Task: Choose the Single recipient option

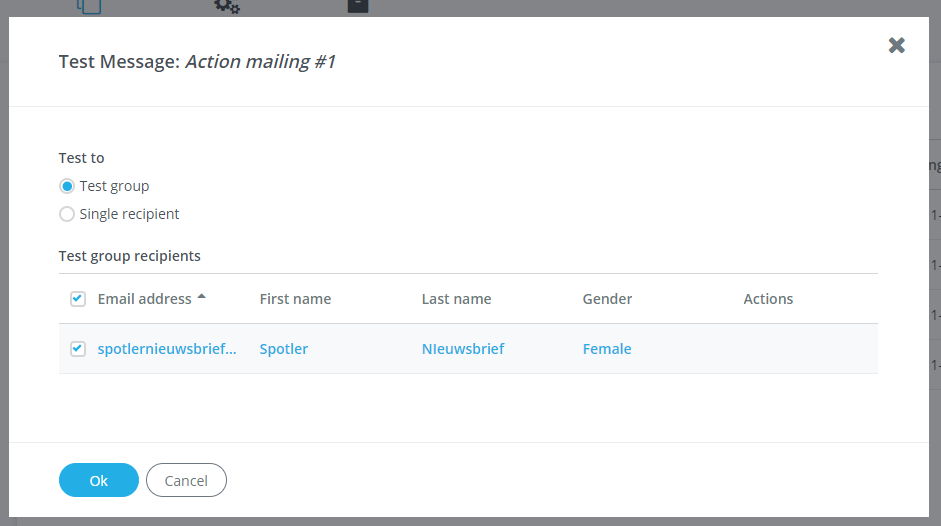Action: [67, 214]
